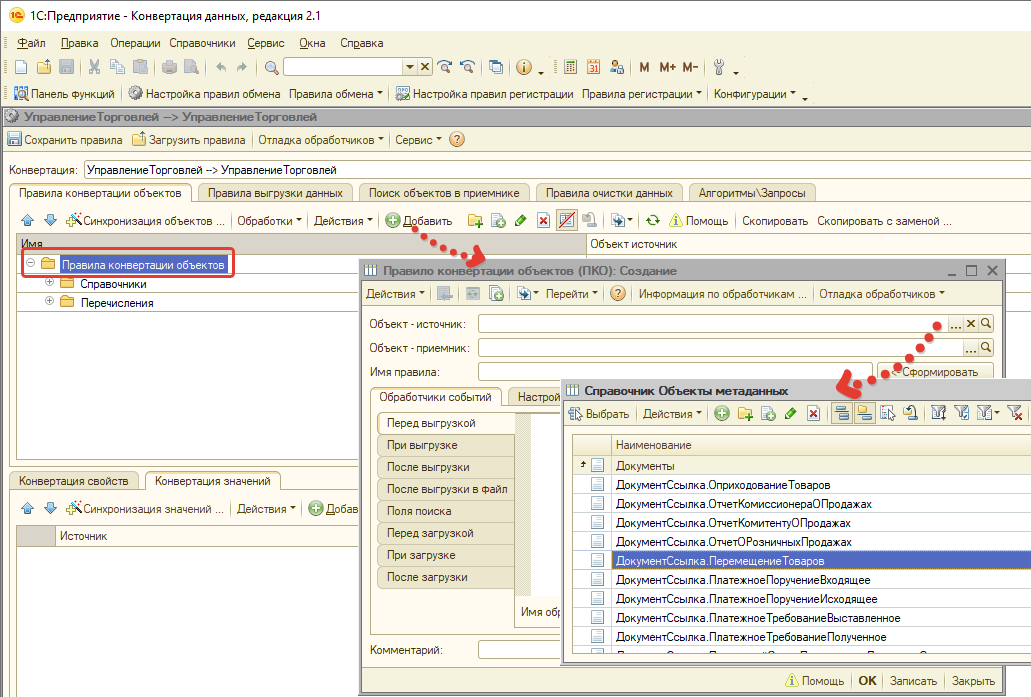
Task: Collapse the Правила конвертации объектов tree node
Action: tap(31, 263)
